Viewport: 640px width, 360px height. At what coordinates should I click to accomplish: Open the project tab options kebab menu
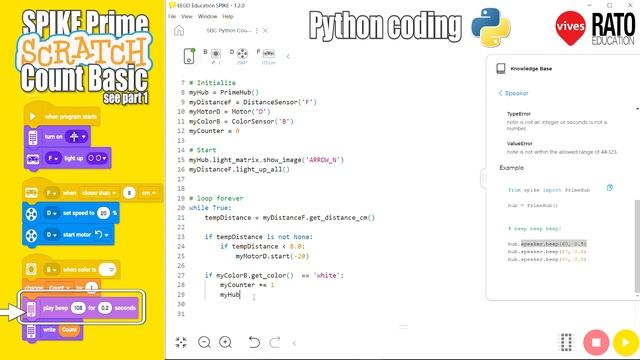[x=256, y=31]
